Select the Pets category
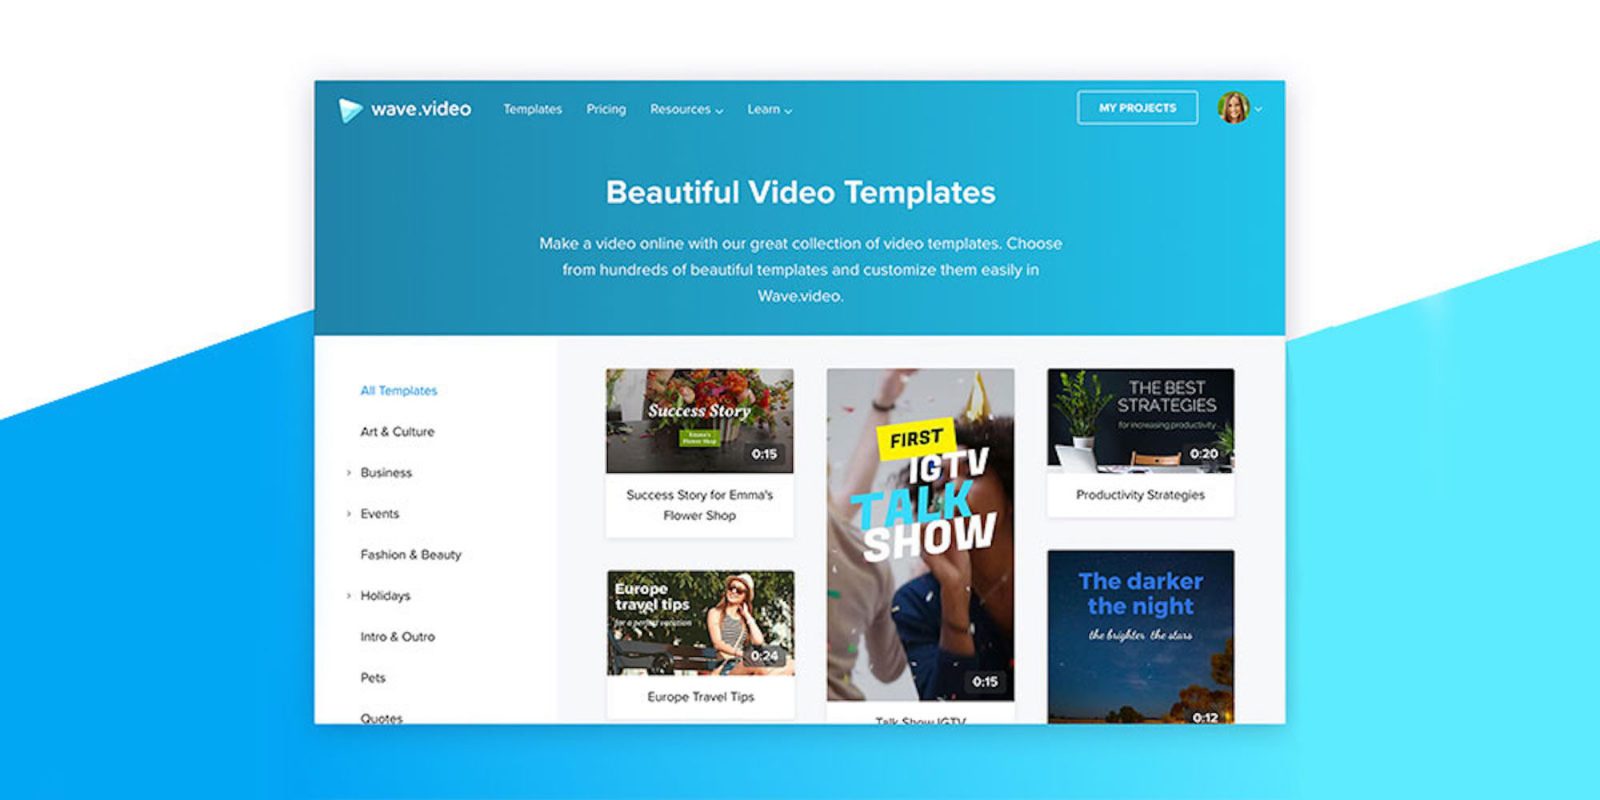 pyautogui.click(x=372, y=678)
